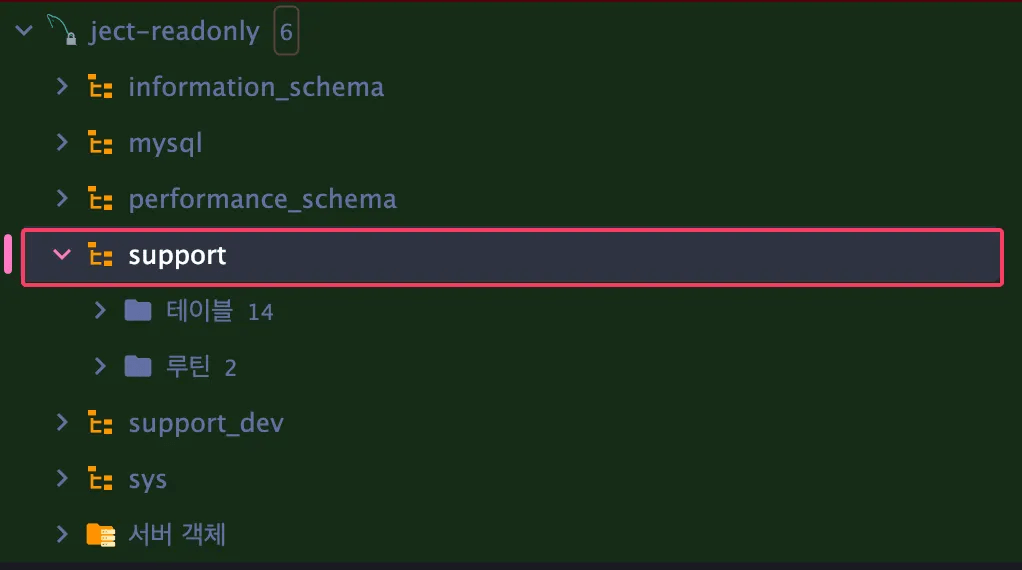This screenshot has width=1022, height=570.
Task: Click the 서버 객체 folder icon
Action: (100, 535)
